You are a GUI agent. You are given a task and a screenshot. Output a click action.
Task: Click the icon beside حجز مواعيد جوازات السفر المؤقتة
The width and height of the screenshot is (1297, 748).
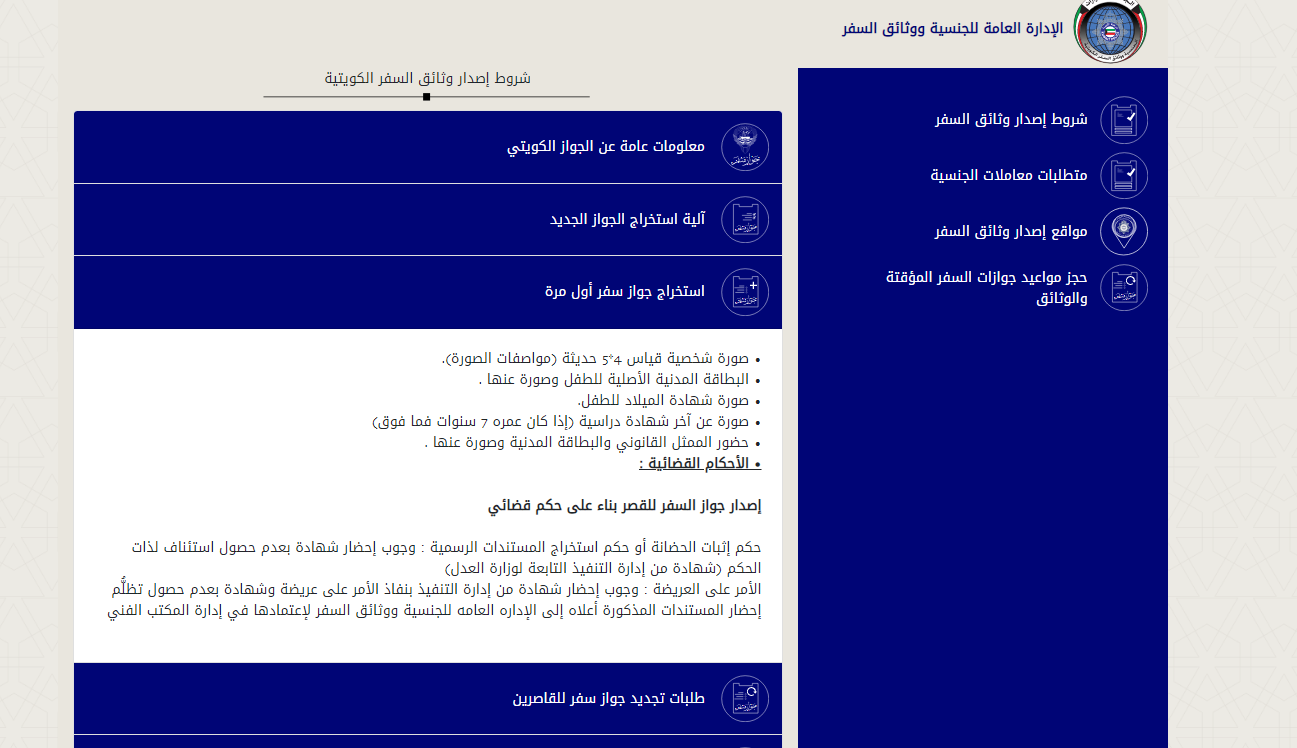click(1123, 288)
